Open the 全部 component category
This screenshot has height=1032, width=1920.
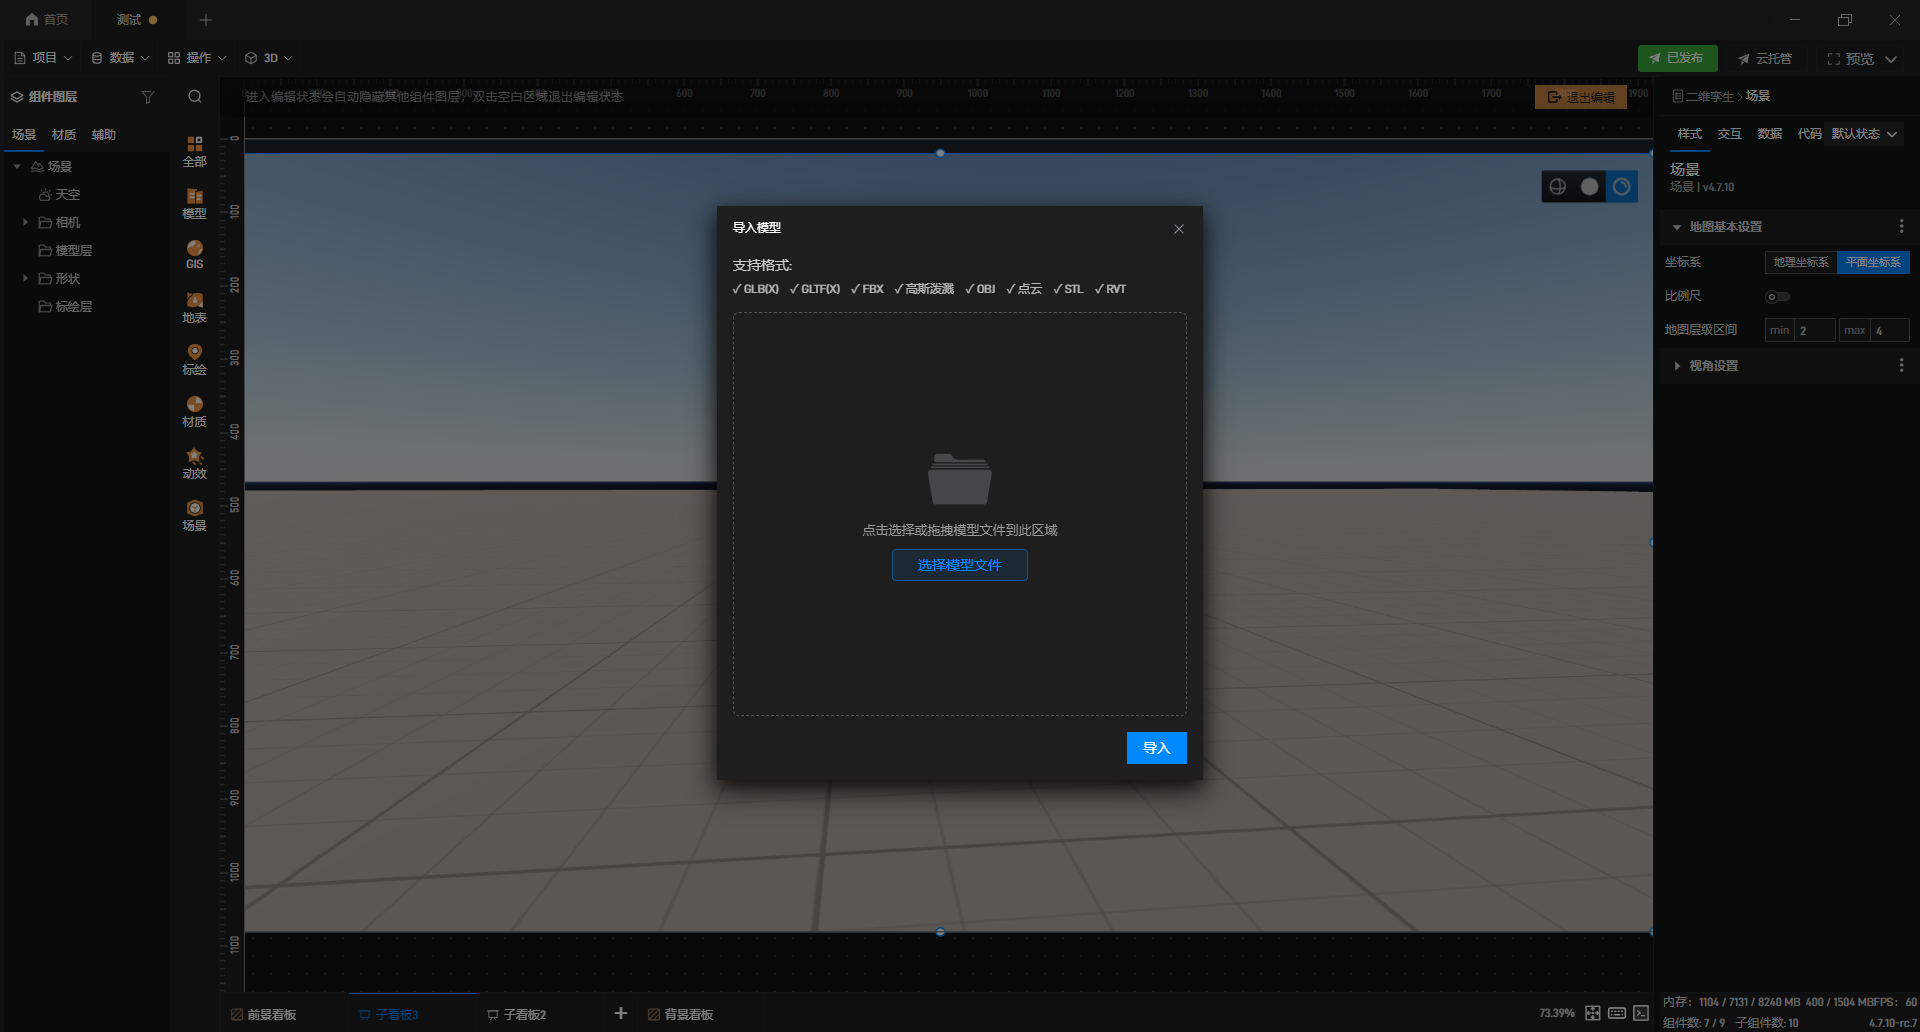194,151
